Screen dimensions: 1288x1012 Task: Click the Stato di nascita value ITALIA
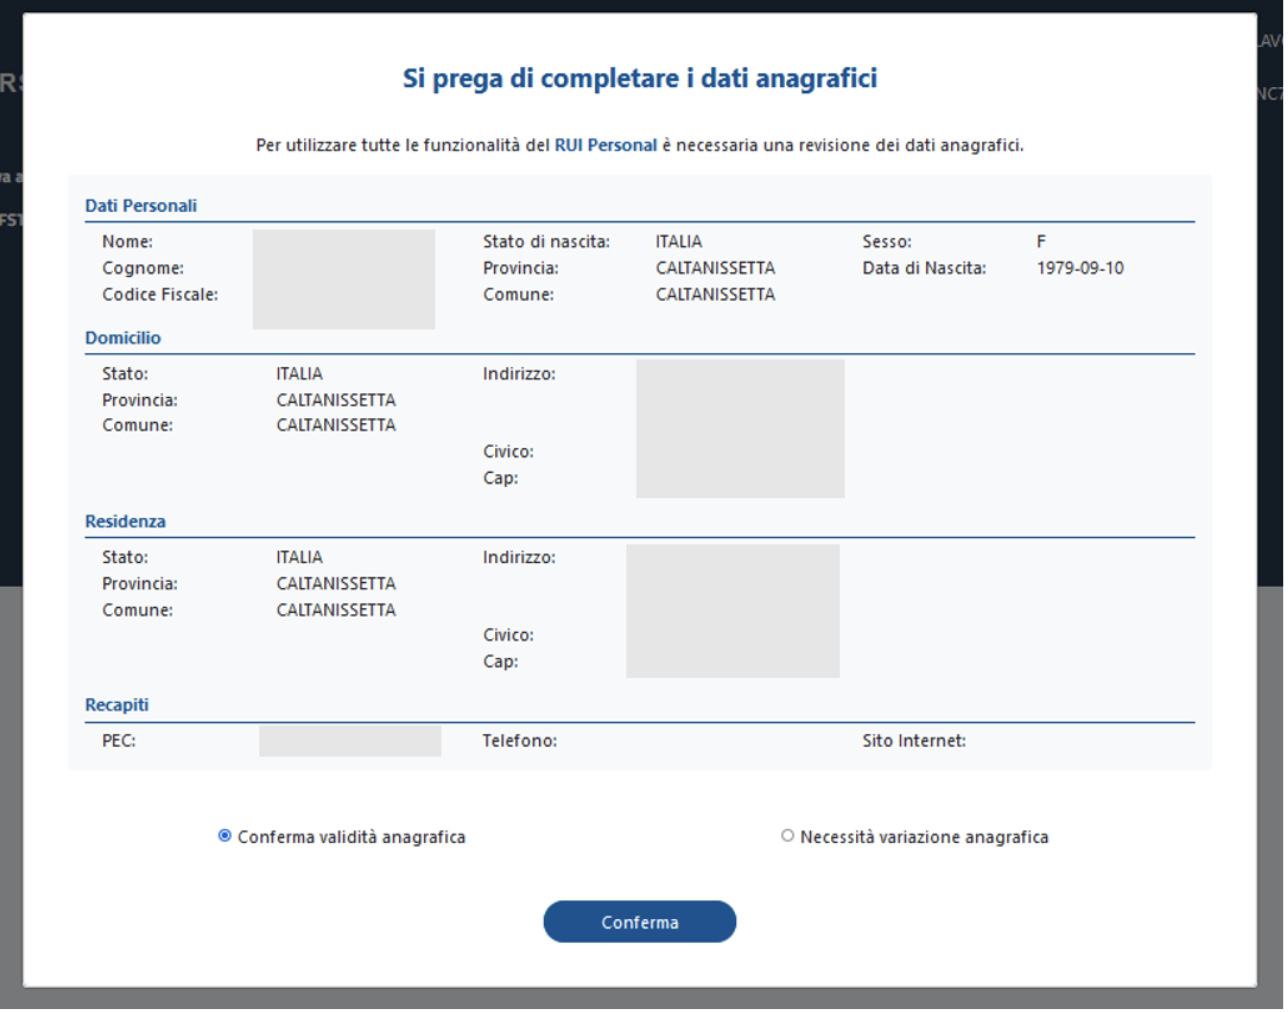tap(679, 242)
